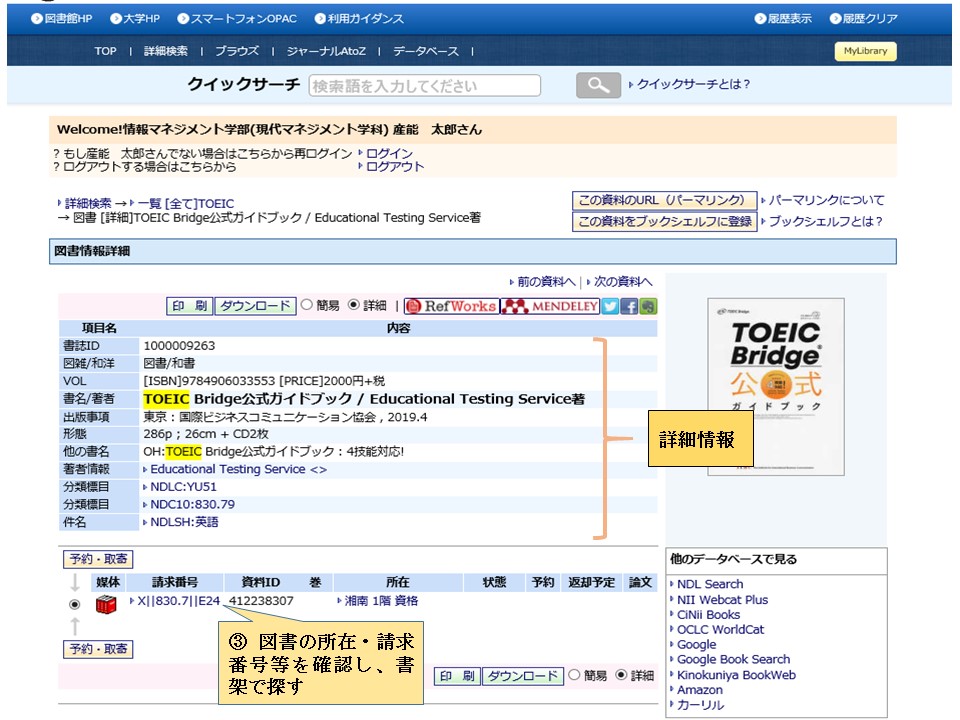Image resolution: width=960 pixels, height=720 pixels.
Task: Open Kinokuniya BookWeb link
Action: 736,675
